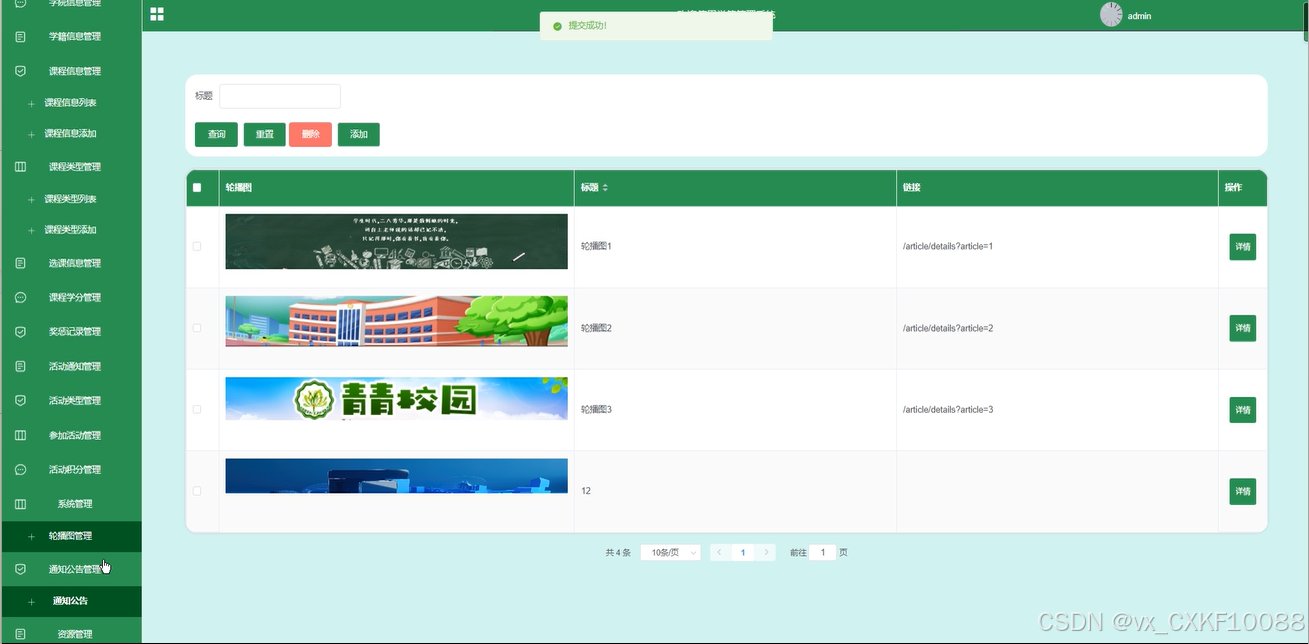Sort table by the 标题 column arrows
1309x644 pixels.
tap(604, 188)
